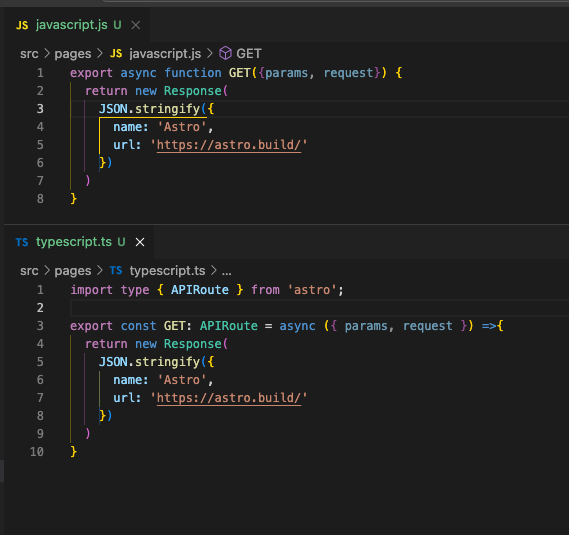
Task: Click the JS file icon on javascript.js tab
Action: pos(22,25)
